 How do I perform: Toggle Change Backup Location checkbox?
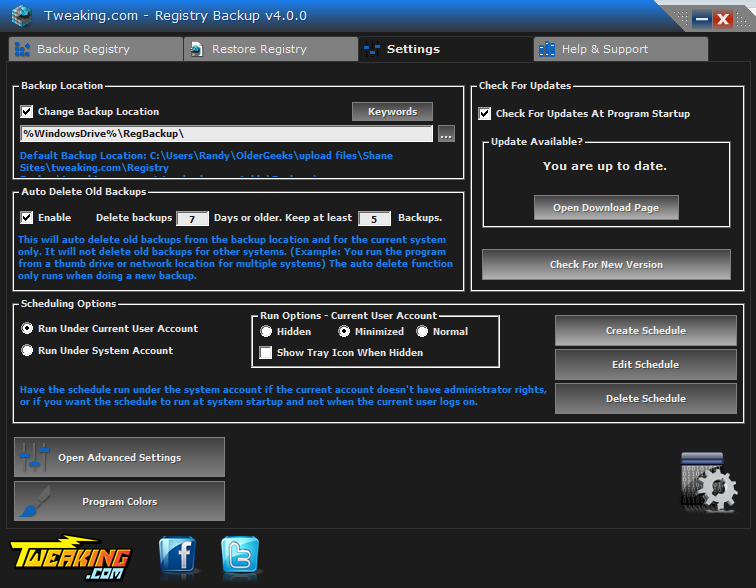coord(27,111)
